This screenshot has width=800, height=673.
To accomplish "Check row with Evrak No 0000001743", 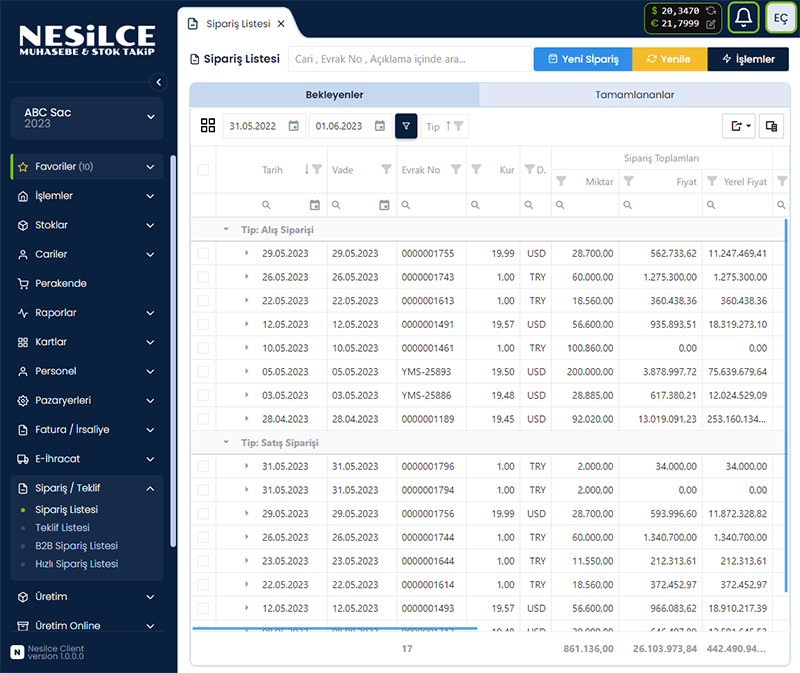I will [203, 277].
